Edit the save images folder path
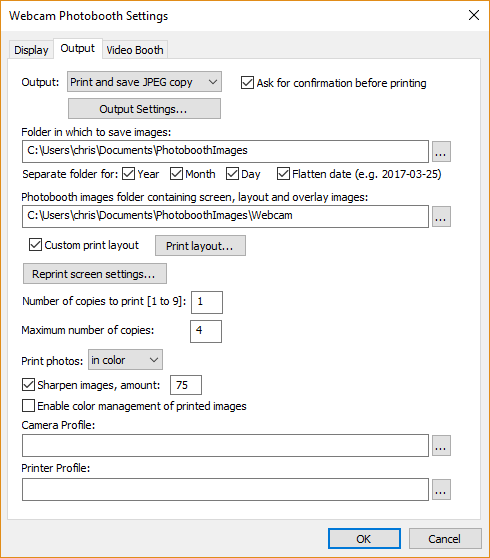 [225, 151]
